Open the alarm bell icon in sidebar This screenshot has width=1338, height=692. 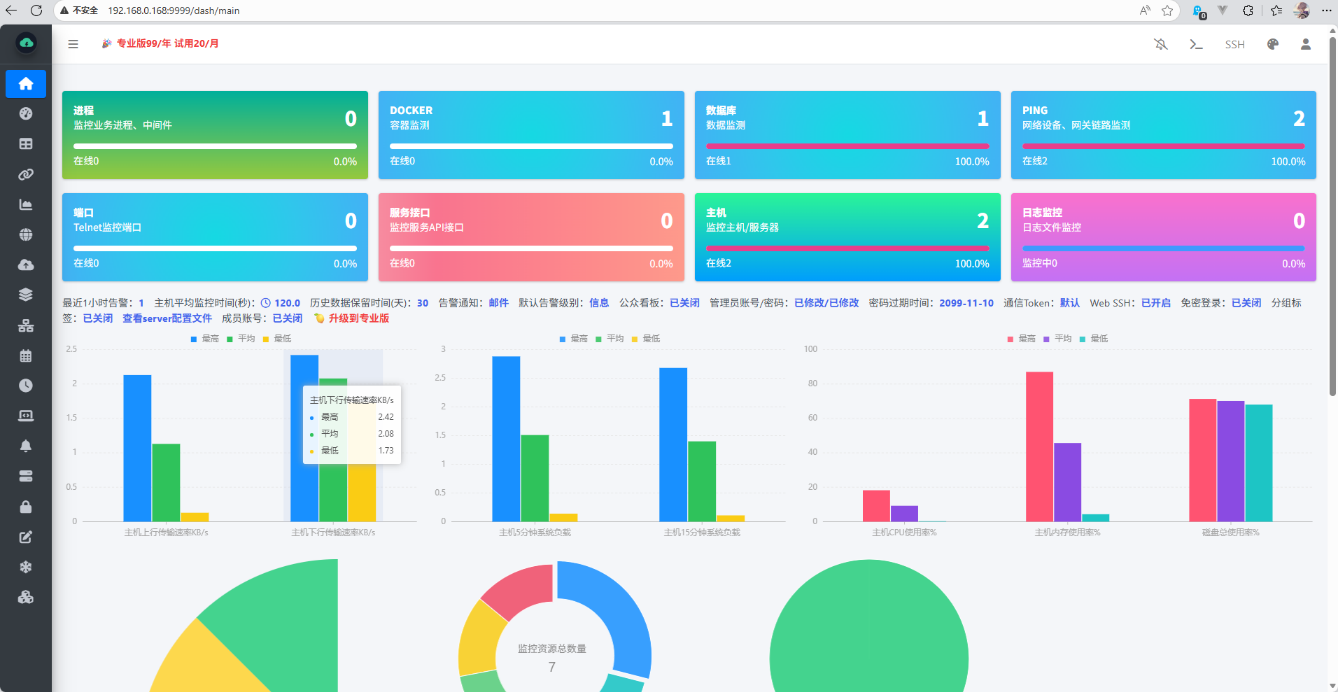pyautogui.click(x=26, y=446)
